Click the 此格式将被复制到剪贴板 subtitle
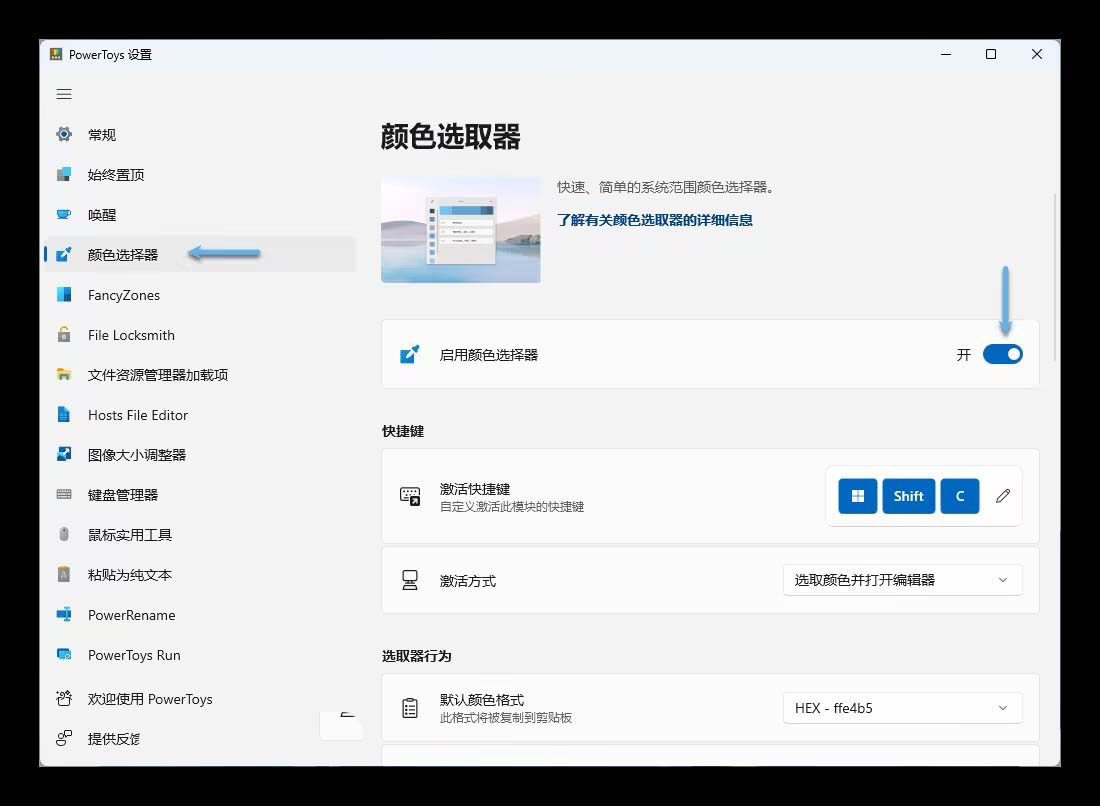 point(506,718)
